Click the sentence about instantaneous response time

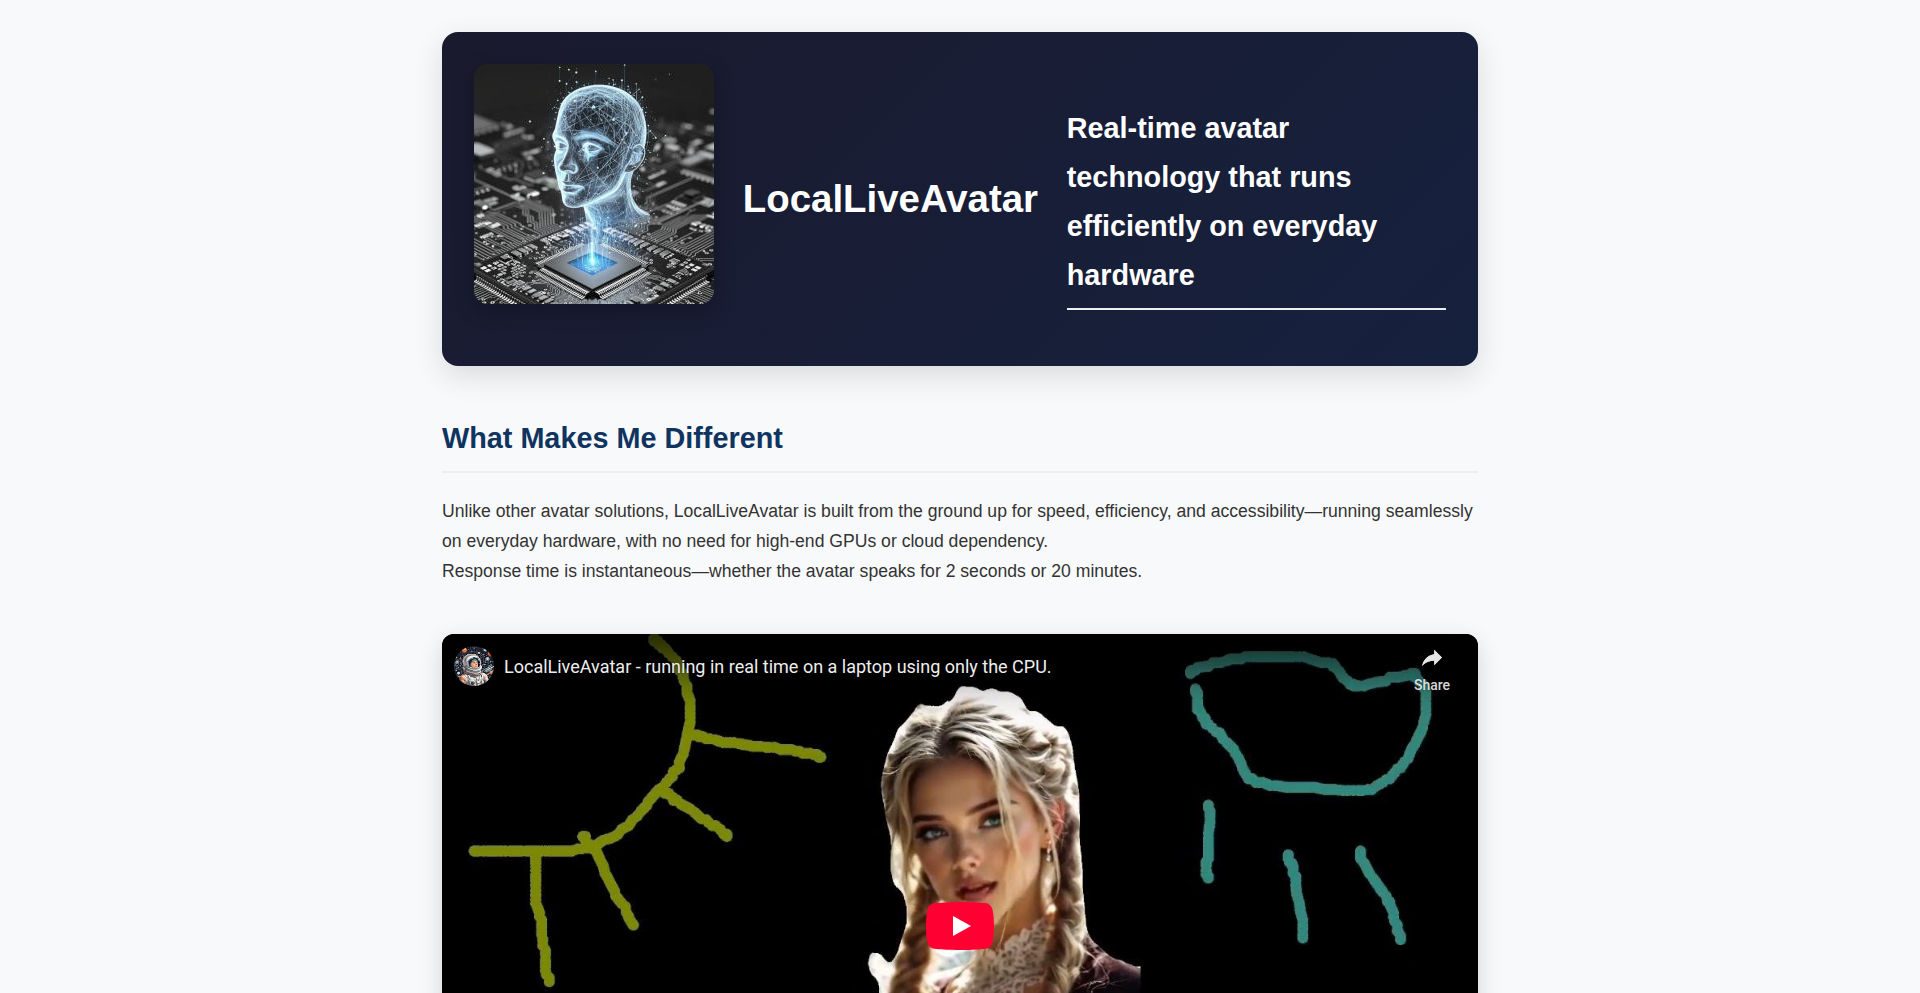coord(791,571)
